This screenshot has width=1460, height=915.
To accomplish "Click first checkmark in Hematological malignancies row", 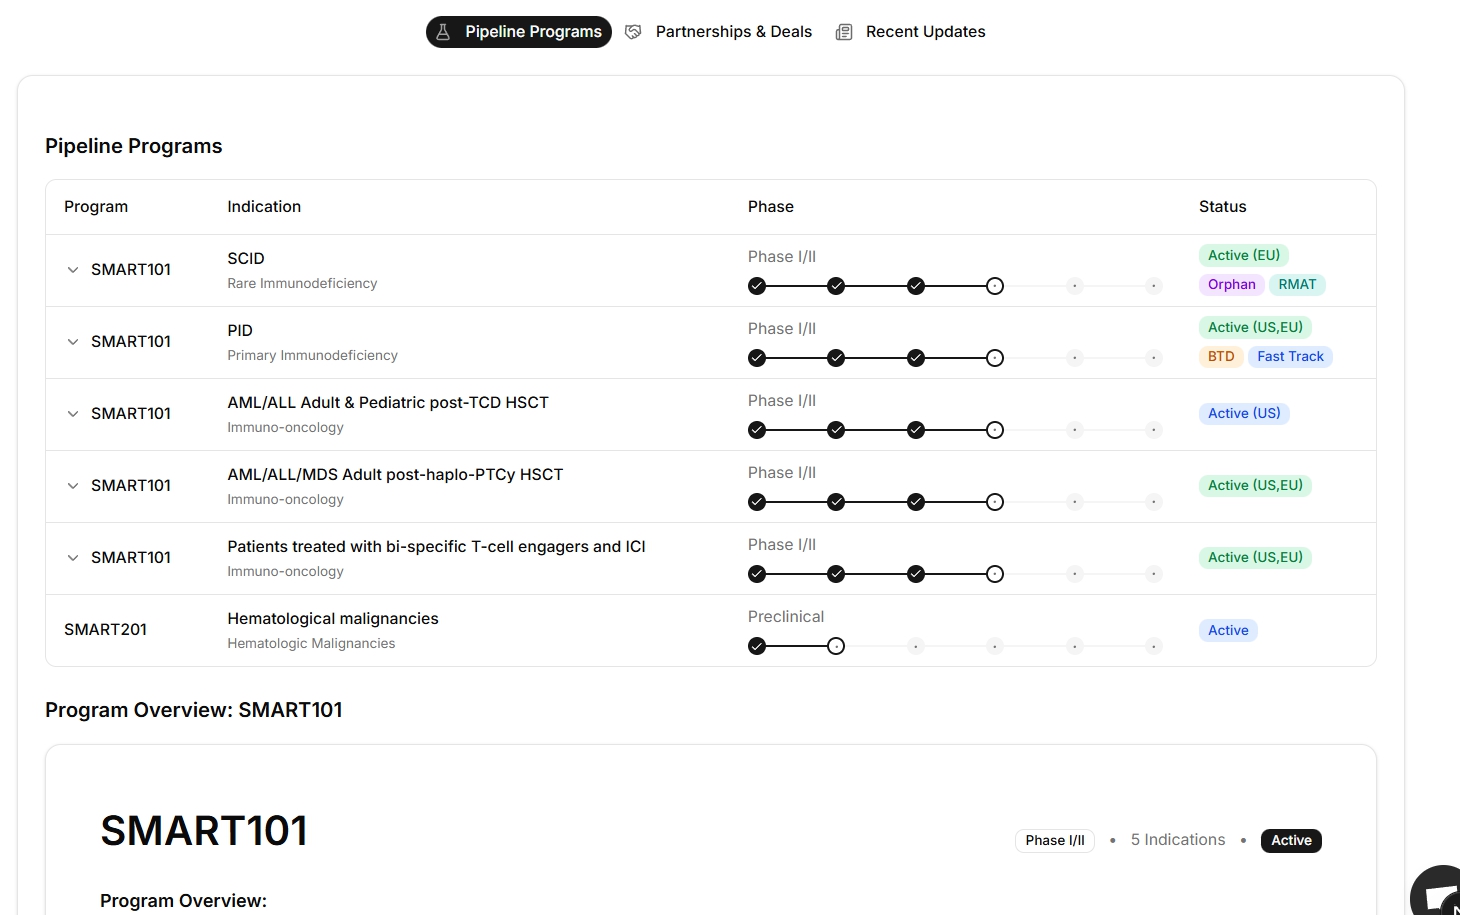I will tap(757, 646).
